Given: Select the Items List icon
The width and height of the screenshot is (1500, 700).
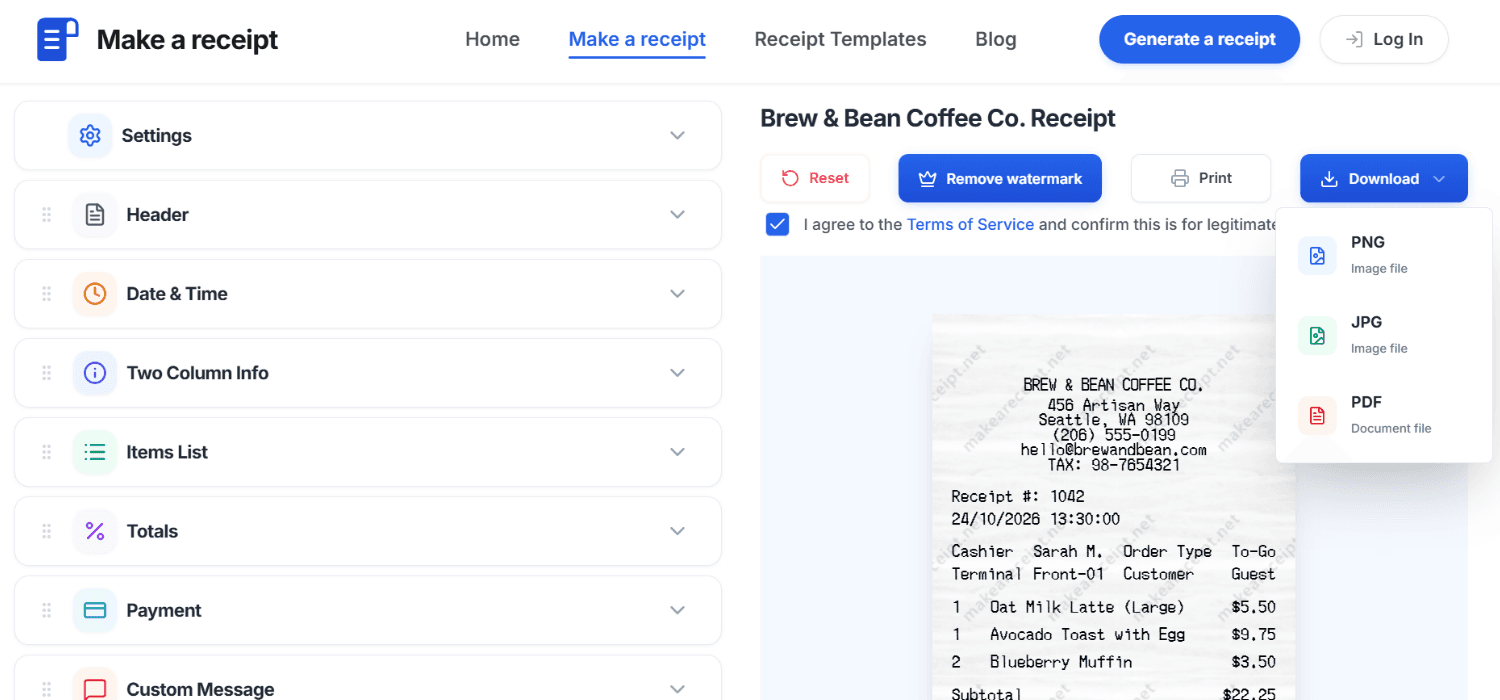Looking at the screenshot, I should click(94, 452).
